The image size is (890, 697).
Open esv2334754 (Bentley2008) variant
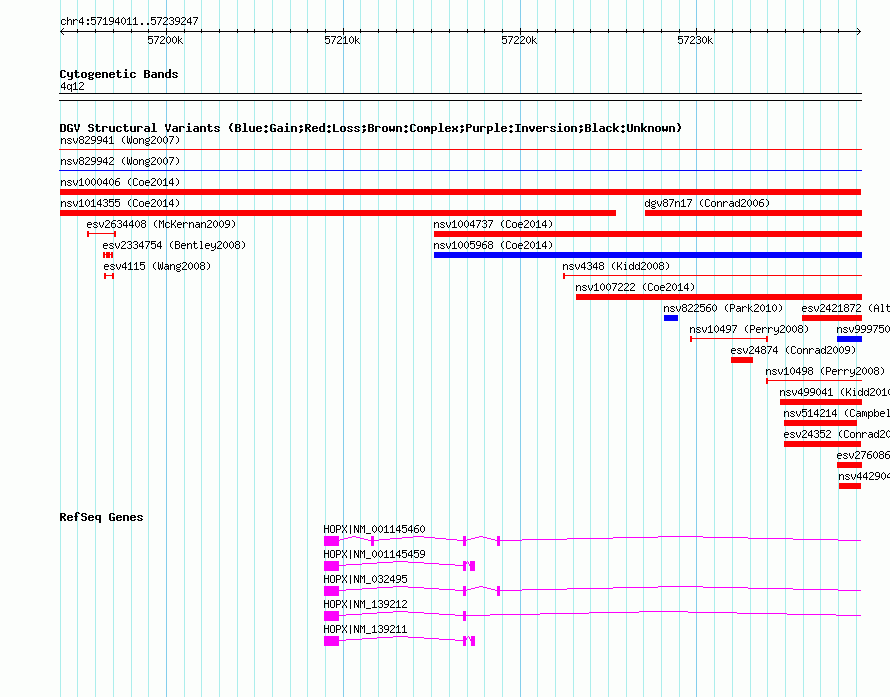[108, 255]
